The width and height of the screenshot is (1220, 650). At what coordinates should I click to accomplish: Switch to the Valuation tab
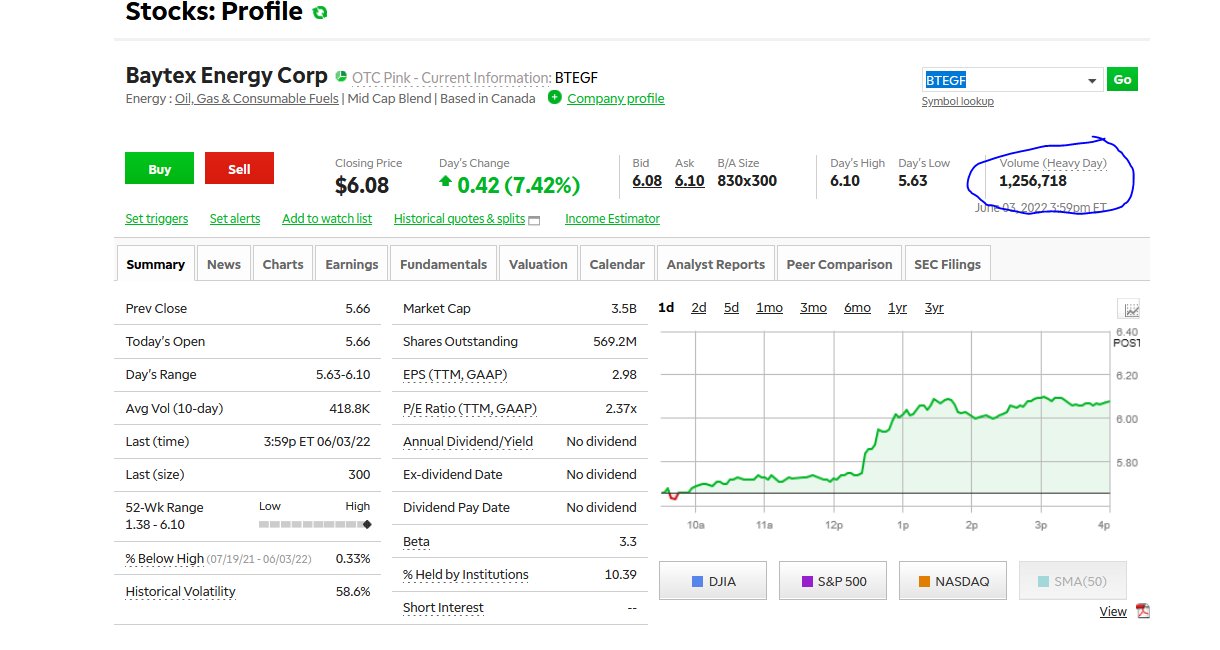538,264
